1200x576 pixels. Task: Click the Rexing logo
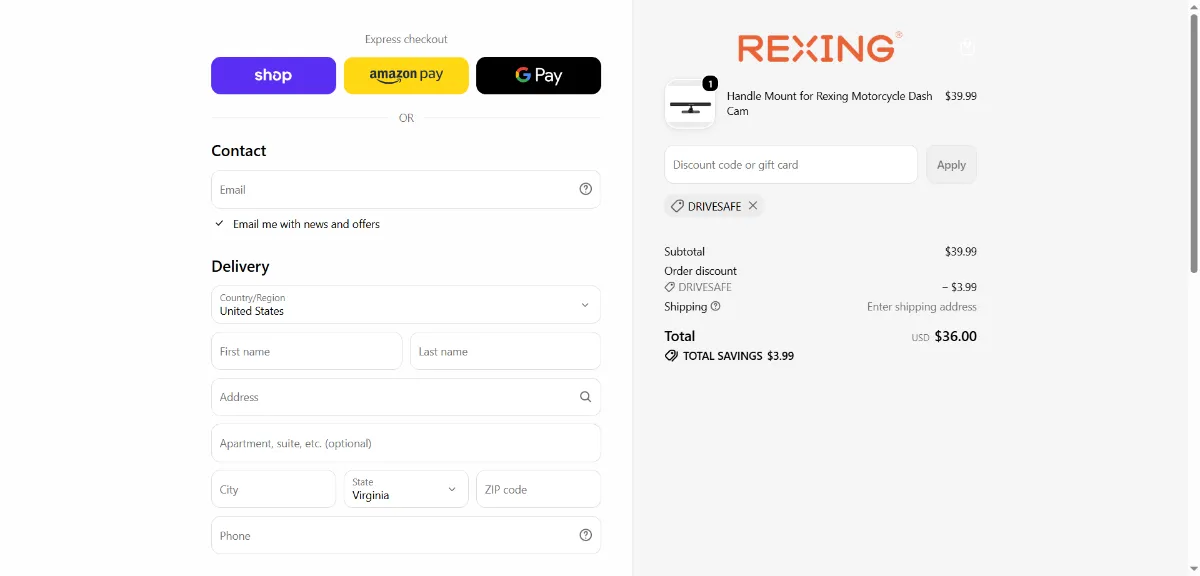[820, 47]
